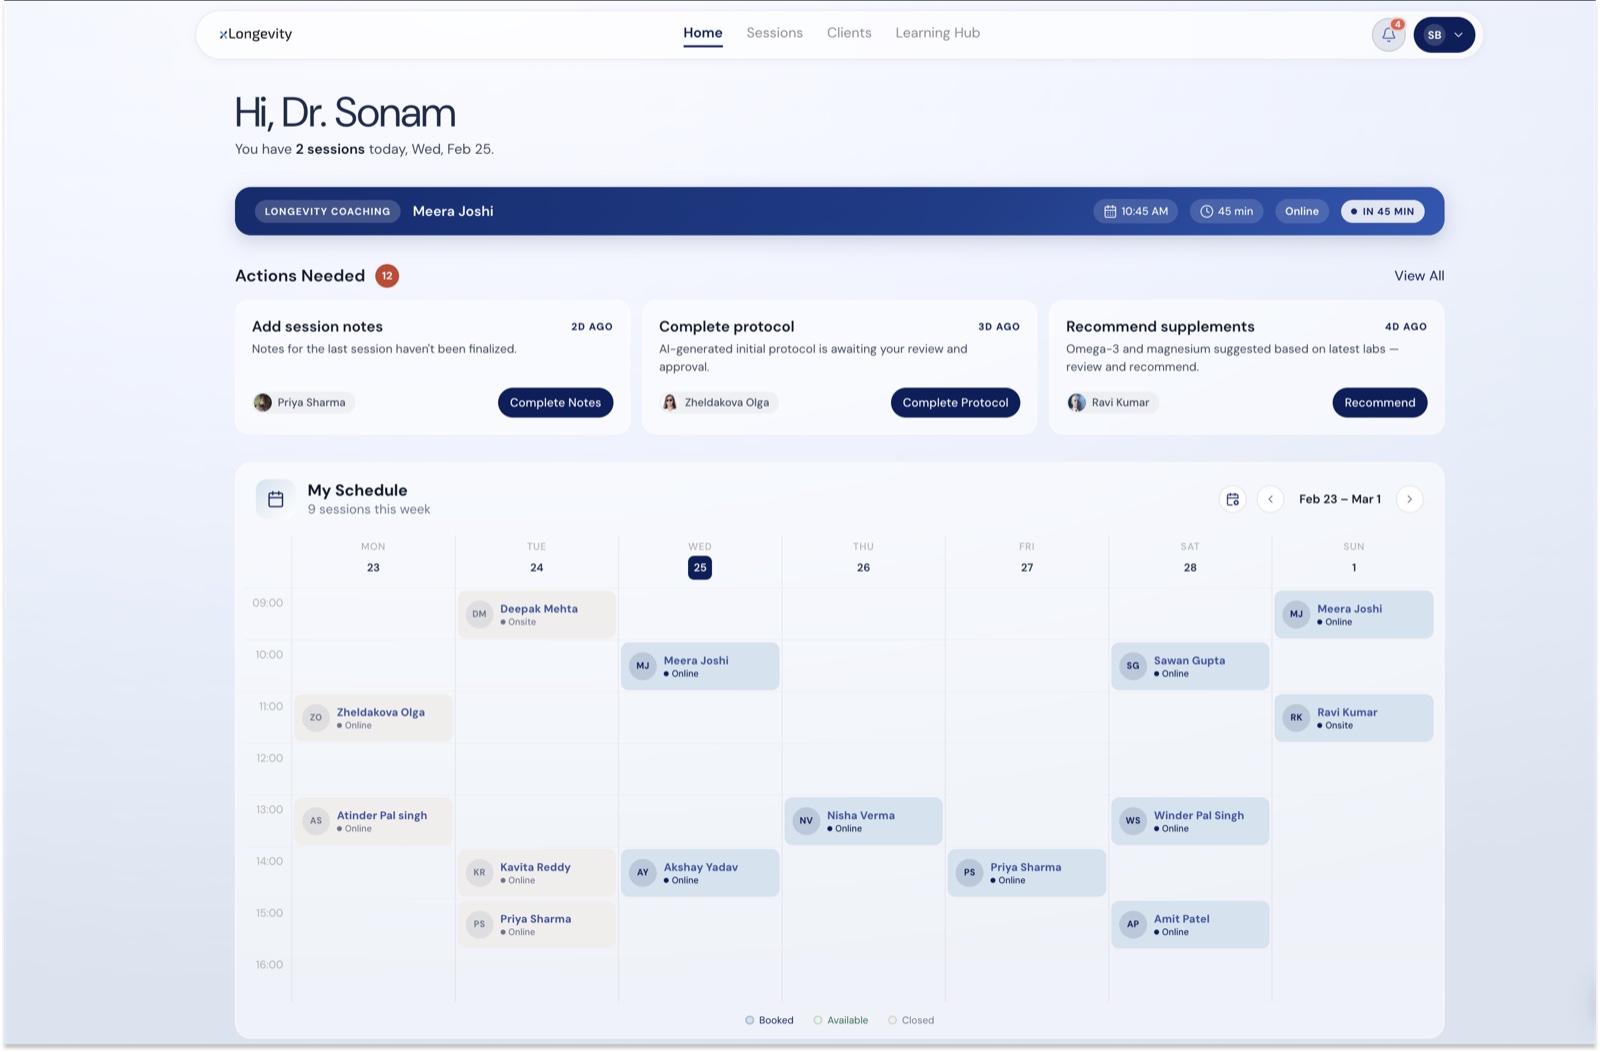Click the Available legend marker

pyautogui.click(x=817, y=1021)
